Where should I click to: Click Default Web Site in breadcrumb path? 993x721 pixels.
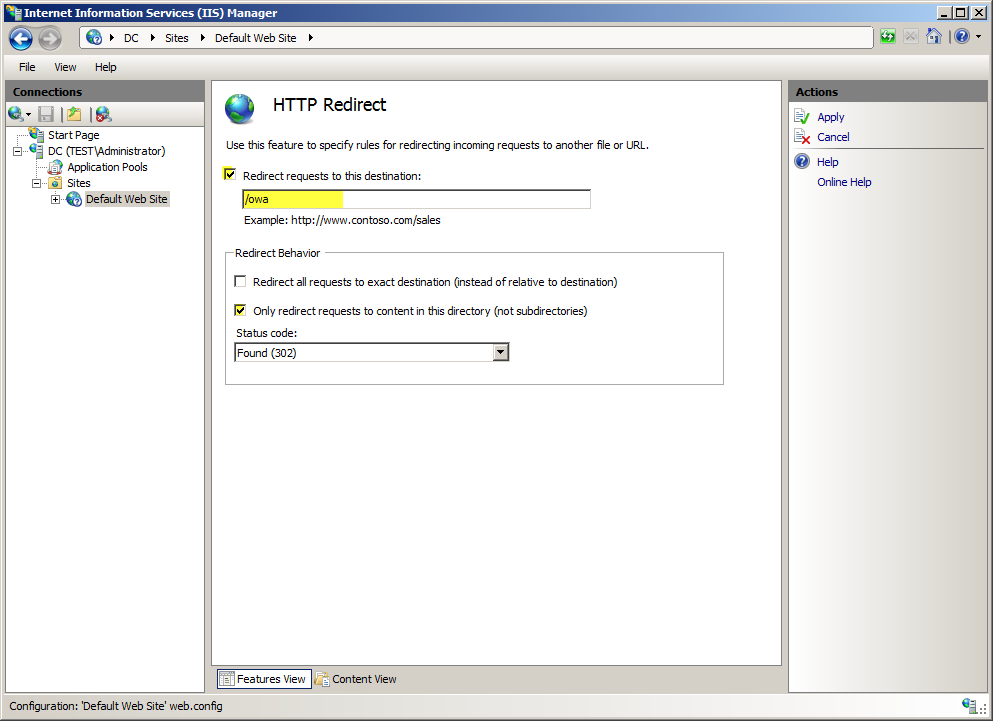[255, 38]
